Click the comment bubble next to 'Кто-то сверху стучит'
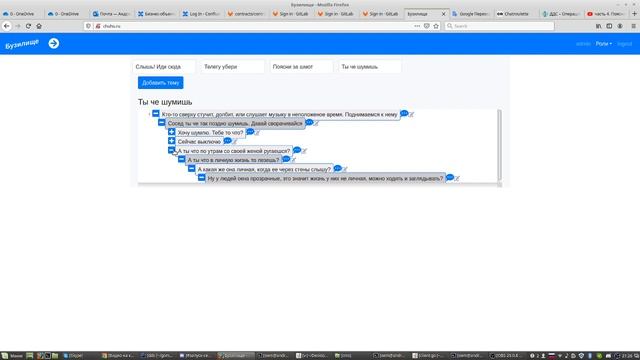The height and width of the screenshot is (360, 640). point(404,113)
